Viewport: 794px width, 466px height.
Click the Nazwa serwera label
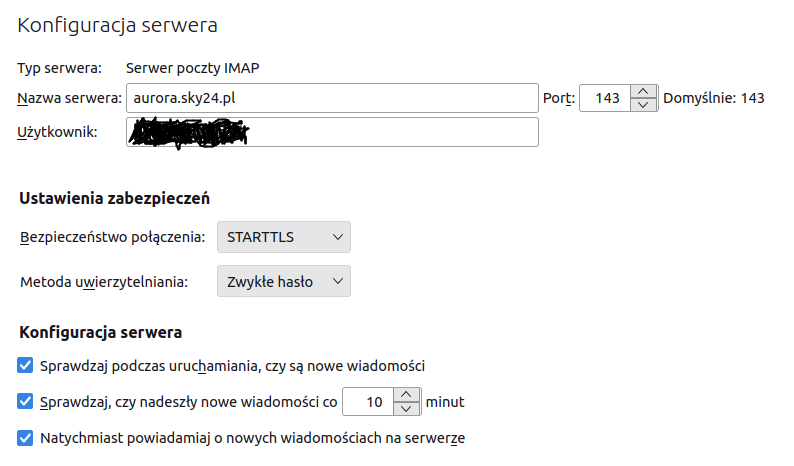point(68,98)
